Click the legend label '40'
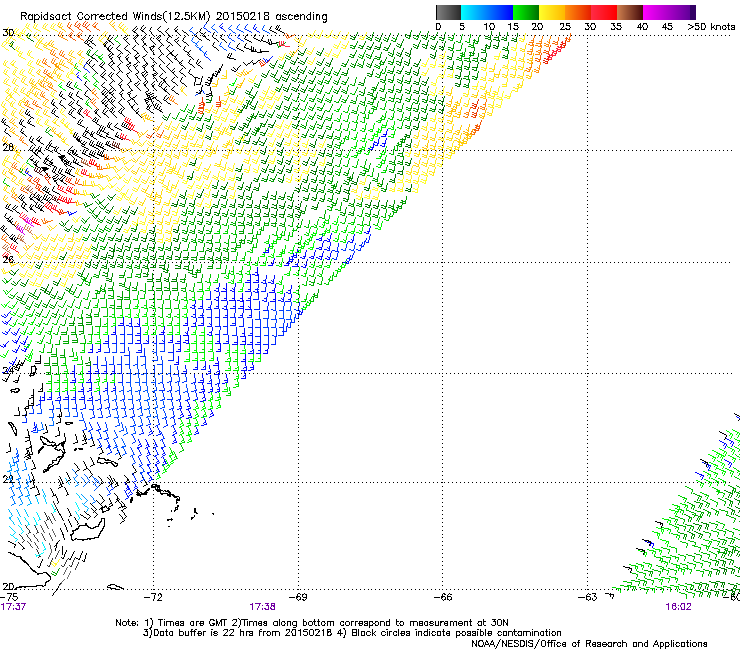This screenshot has width=740, height=650. 642,27
